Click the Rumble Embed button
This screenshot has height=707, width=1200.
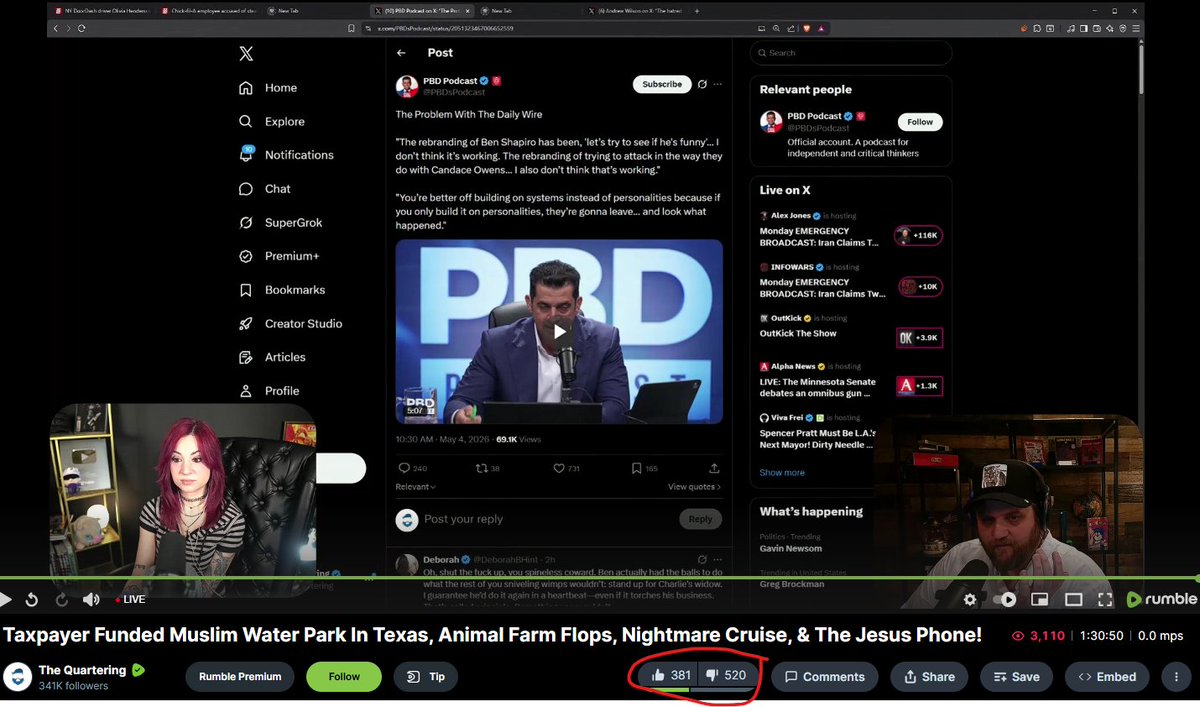1106,677
